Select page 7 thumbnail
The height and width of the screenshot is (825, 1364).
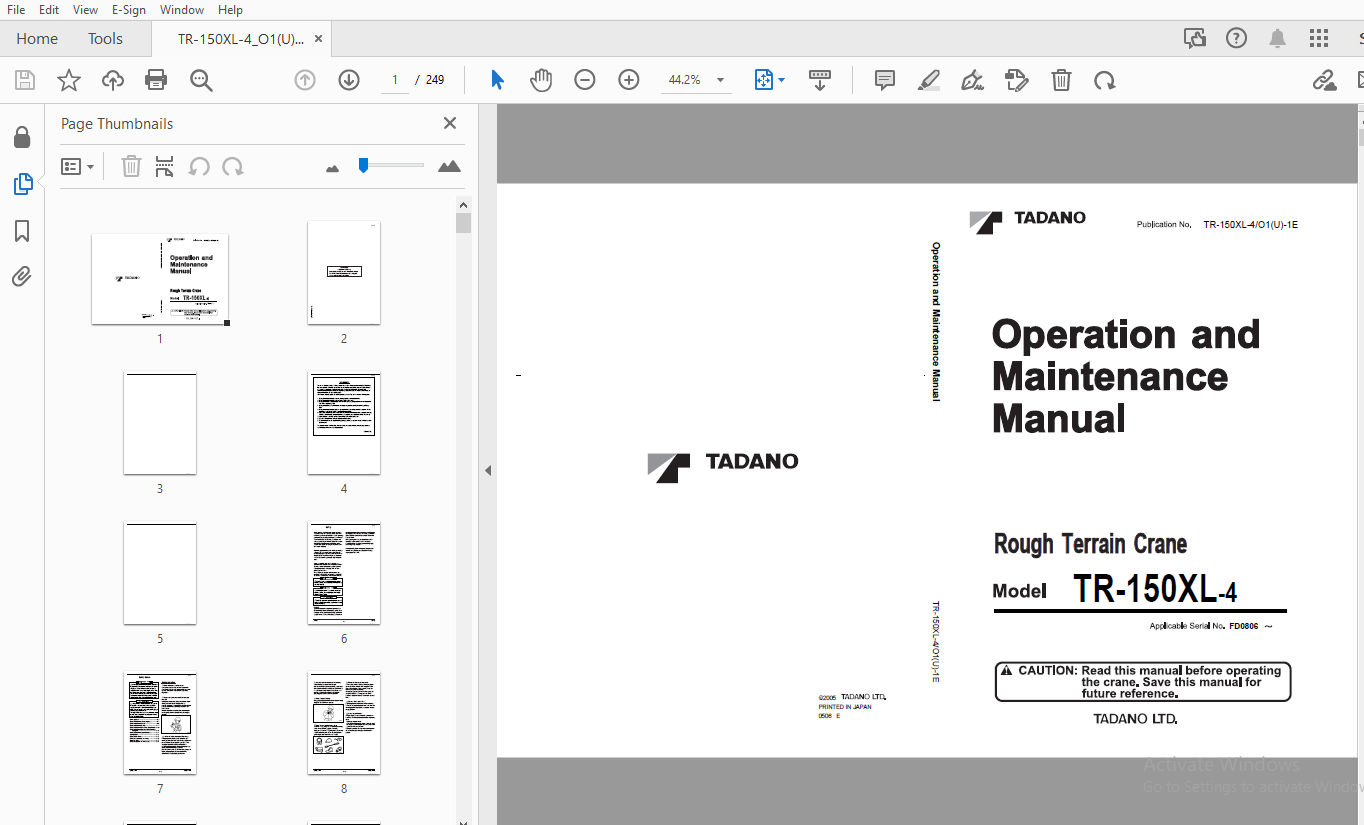[x=160, y=723]
